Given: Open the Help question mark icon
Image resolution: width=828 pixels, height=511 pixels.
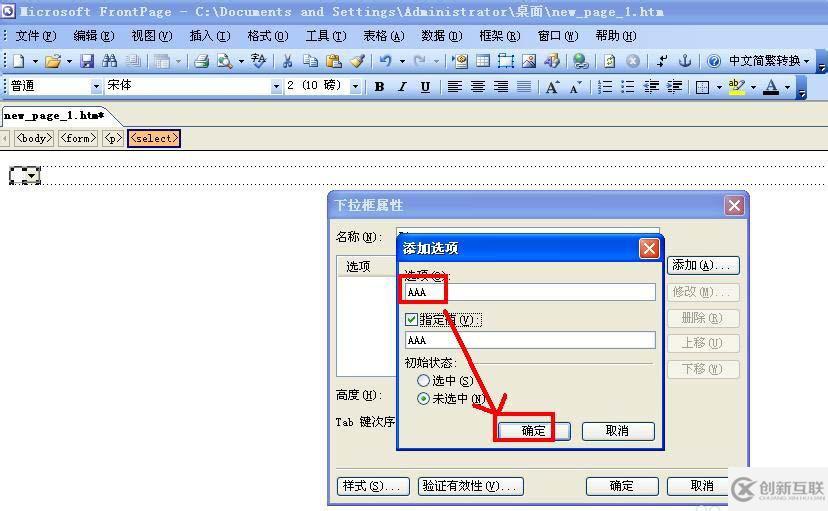Looking at the screenshot, I should tap(713, 61).
